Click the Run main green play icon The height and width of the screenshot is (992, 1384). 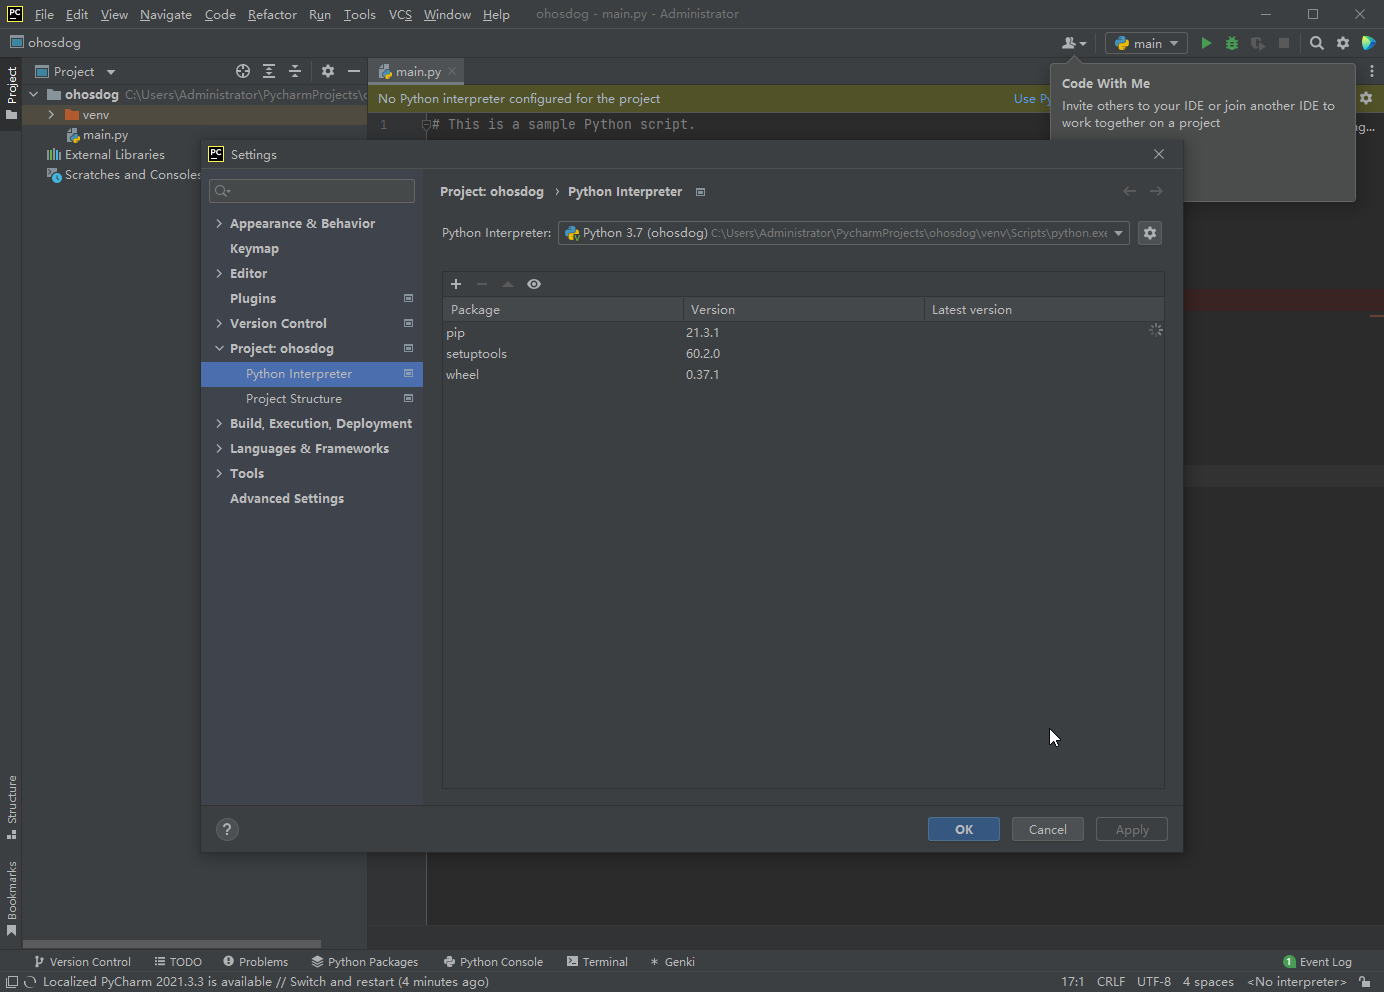tap(1206, 43)
